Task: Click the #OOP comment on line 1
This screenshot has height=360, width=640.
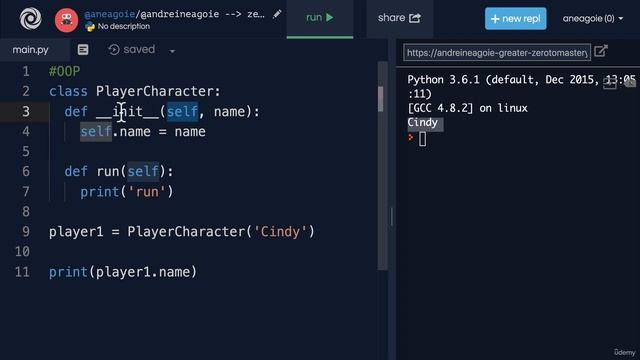Action: pyautogui.click(x=64, y=71)
